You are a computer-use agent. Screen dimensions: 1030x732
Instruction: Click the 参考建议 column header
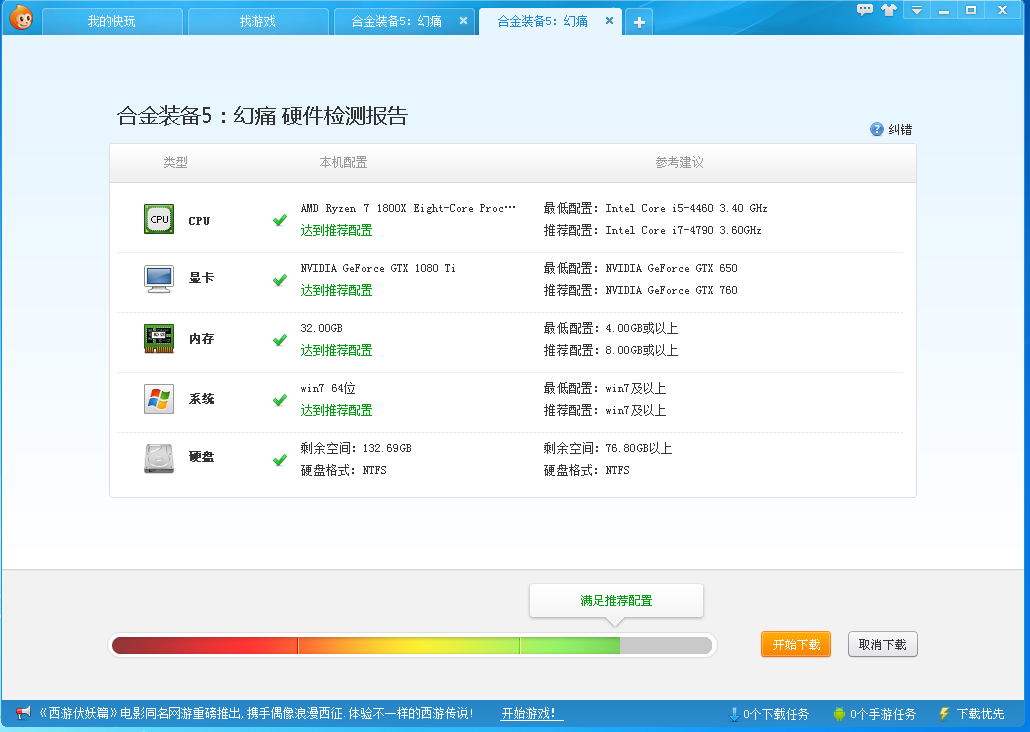point(679,162)
